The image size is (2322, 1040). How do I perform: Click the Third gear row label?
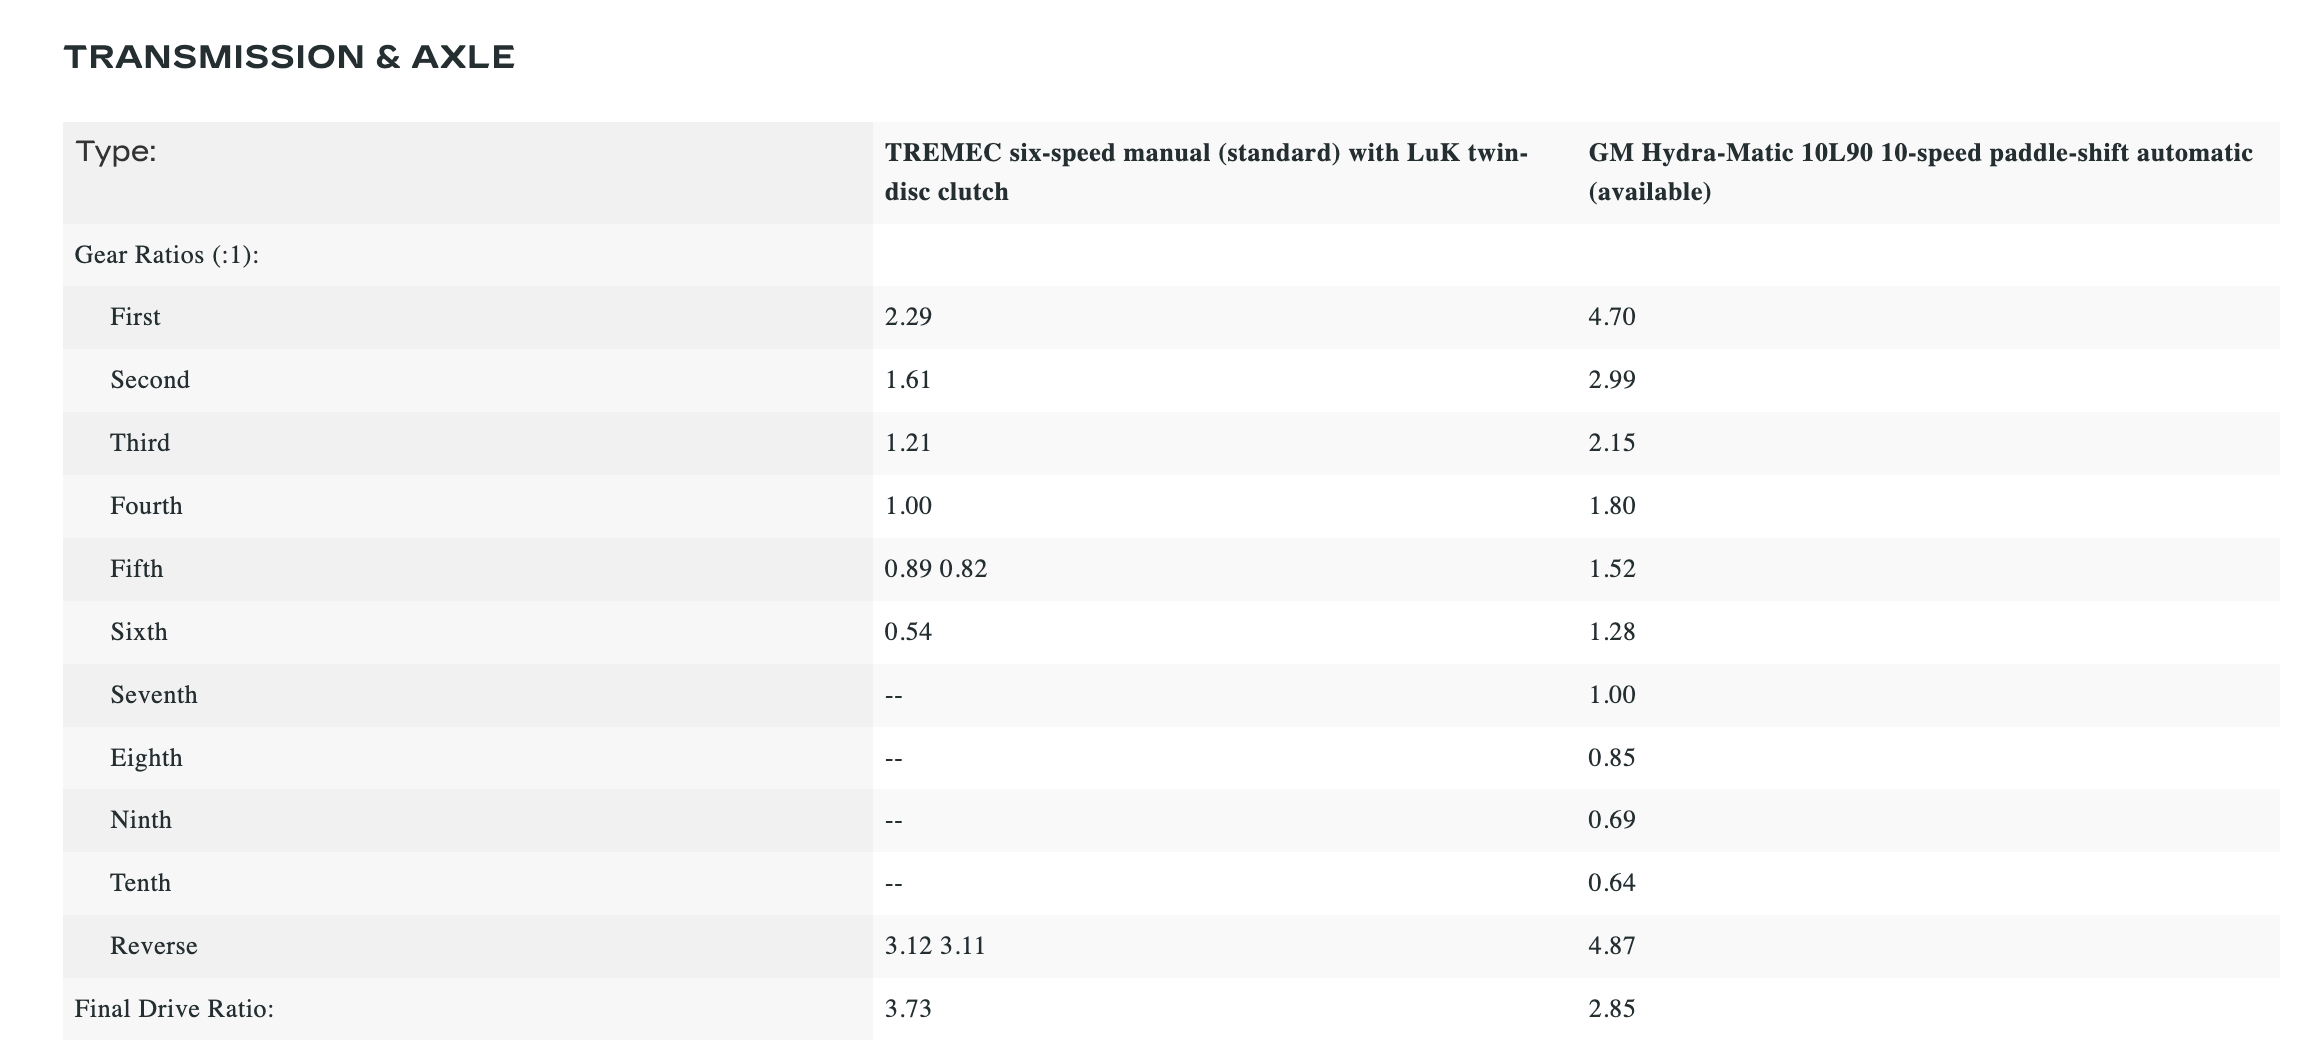tap(140, 443)
